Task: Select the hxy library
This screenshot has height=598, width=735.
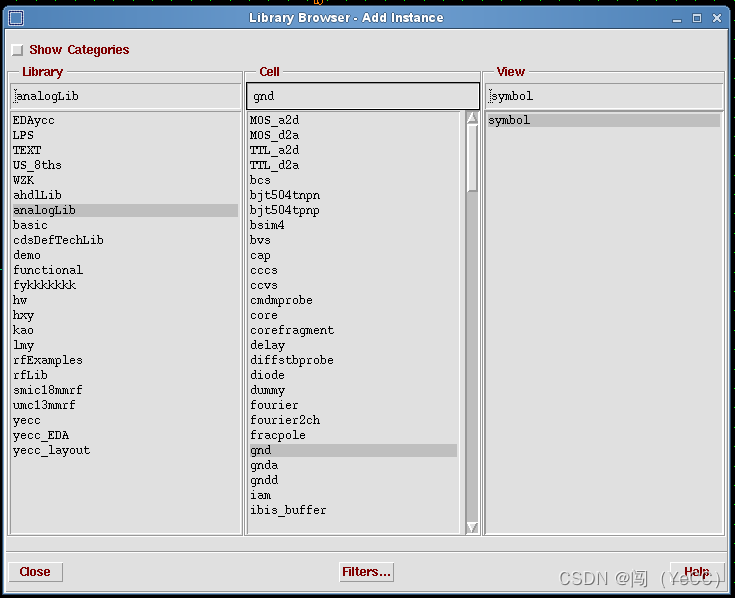Action: [x=23, y=315]
